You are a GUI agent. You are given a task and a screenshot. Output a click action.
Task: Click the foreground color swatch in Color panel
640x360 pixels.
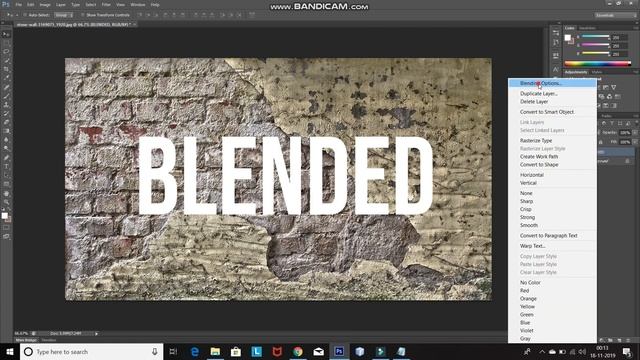pyautogui.click(x=567, y=38)
